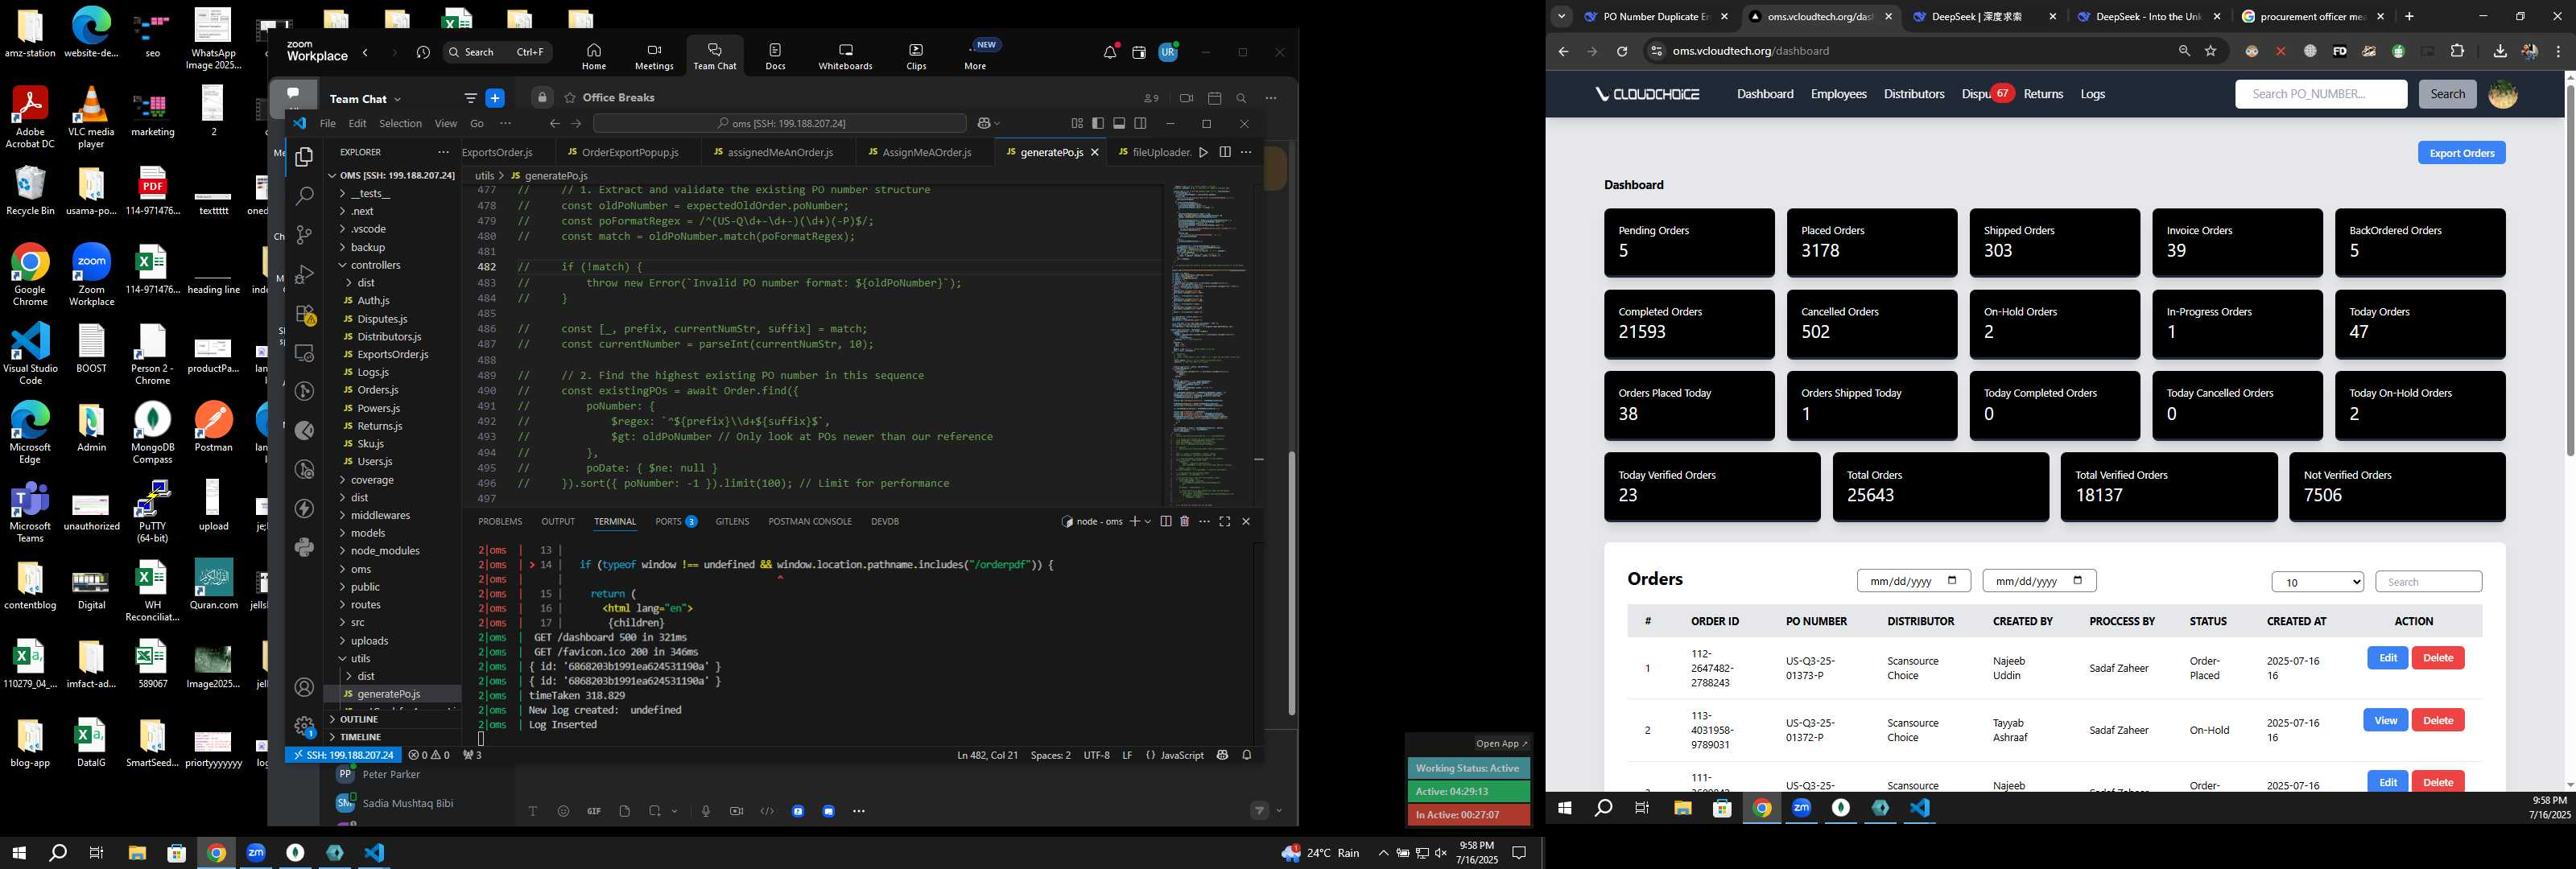Click Export Orders button

click(2461, 152)
